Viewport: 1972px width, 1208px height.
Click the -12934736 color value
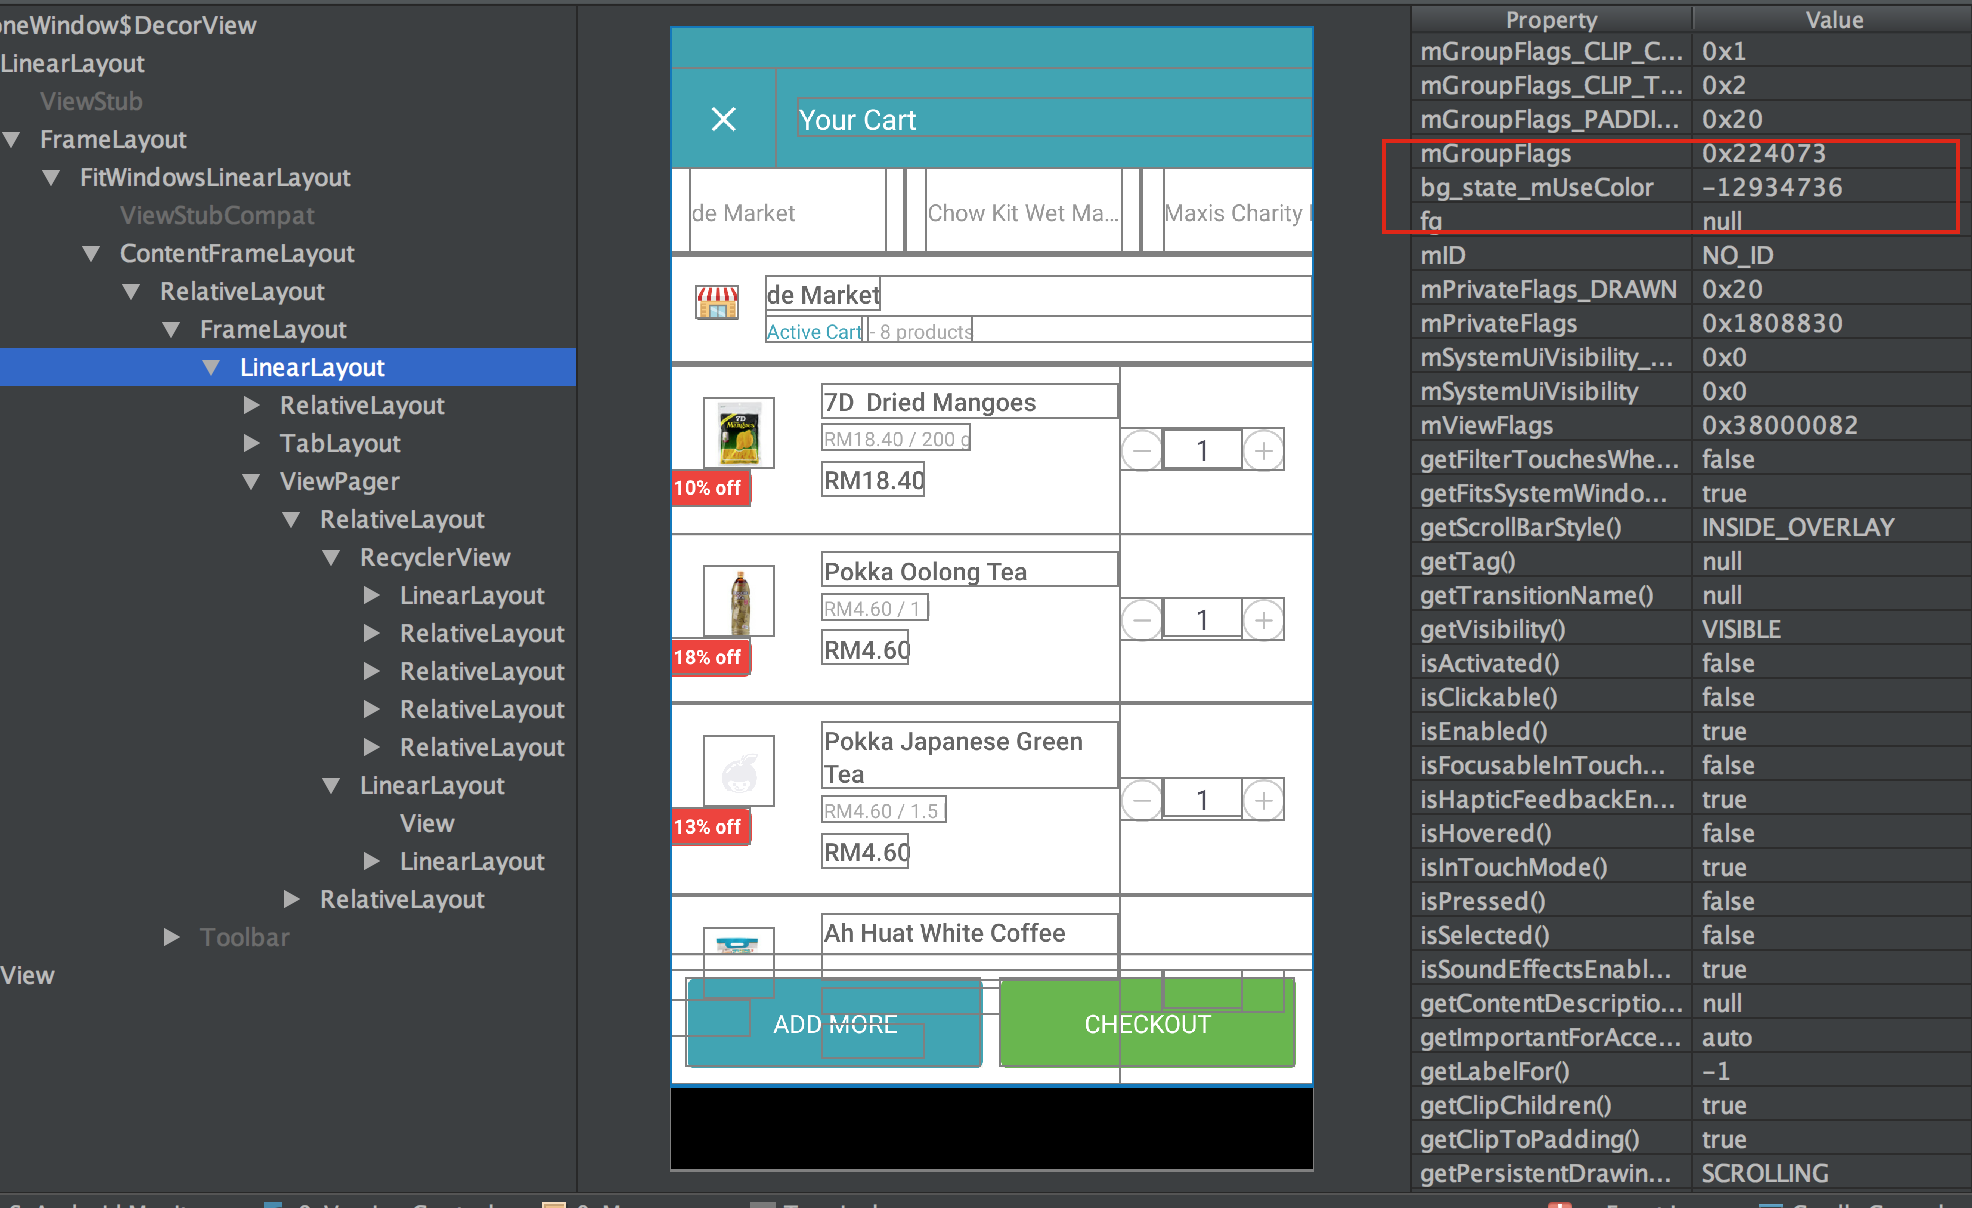click(x=1772, y=188)
